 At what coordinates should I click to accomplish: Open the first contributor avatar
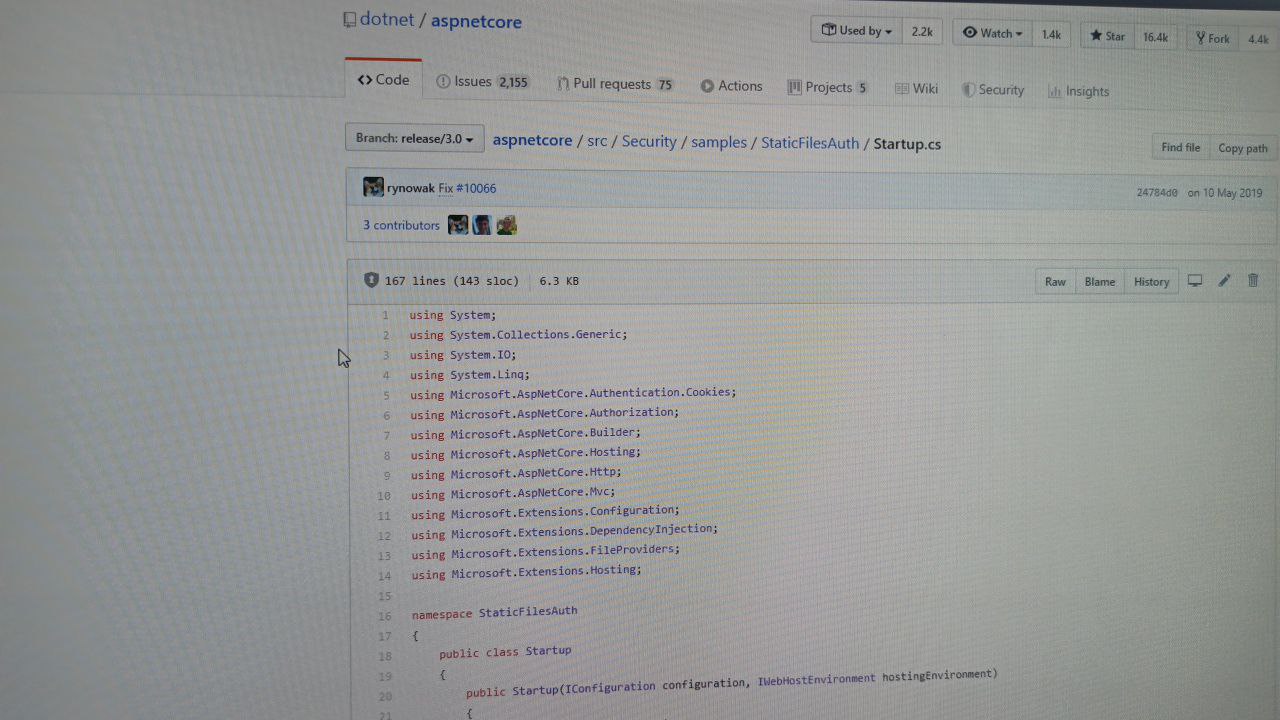(458, 225)
